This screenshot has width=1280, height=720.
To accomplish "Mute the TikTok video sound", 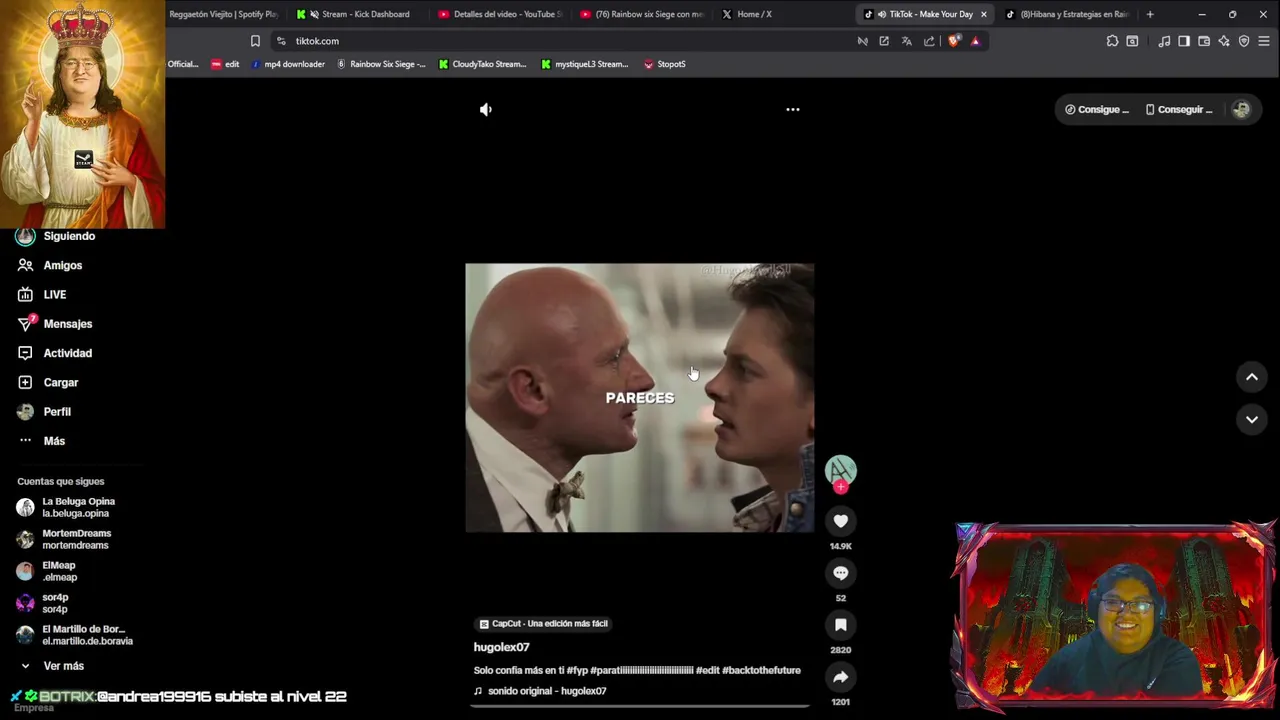I will coord(486,110).
